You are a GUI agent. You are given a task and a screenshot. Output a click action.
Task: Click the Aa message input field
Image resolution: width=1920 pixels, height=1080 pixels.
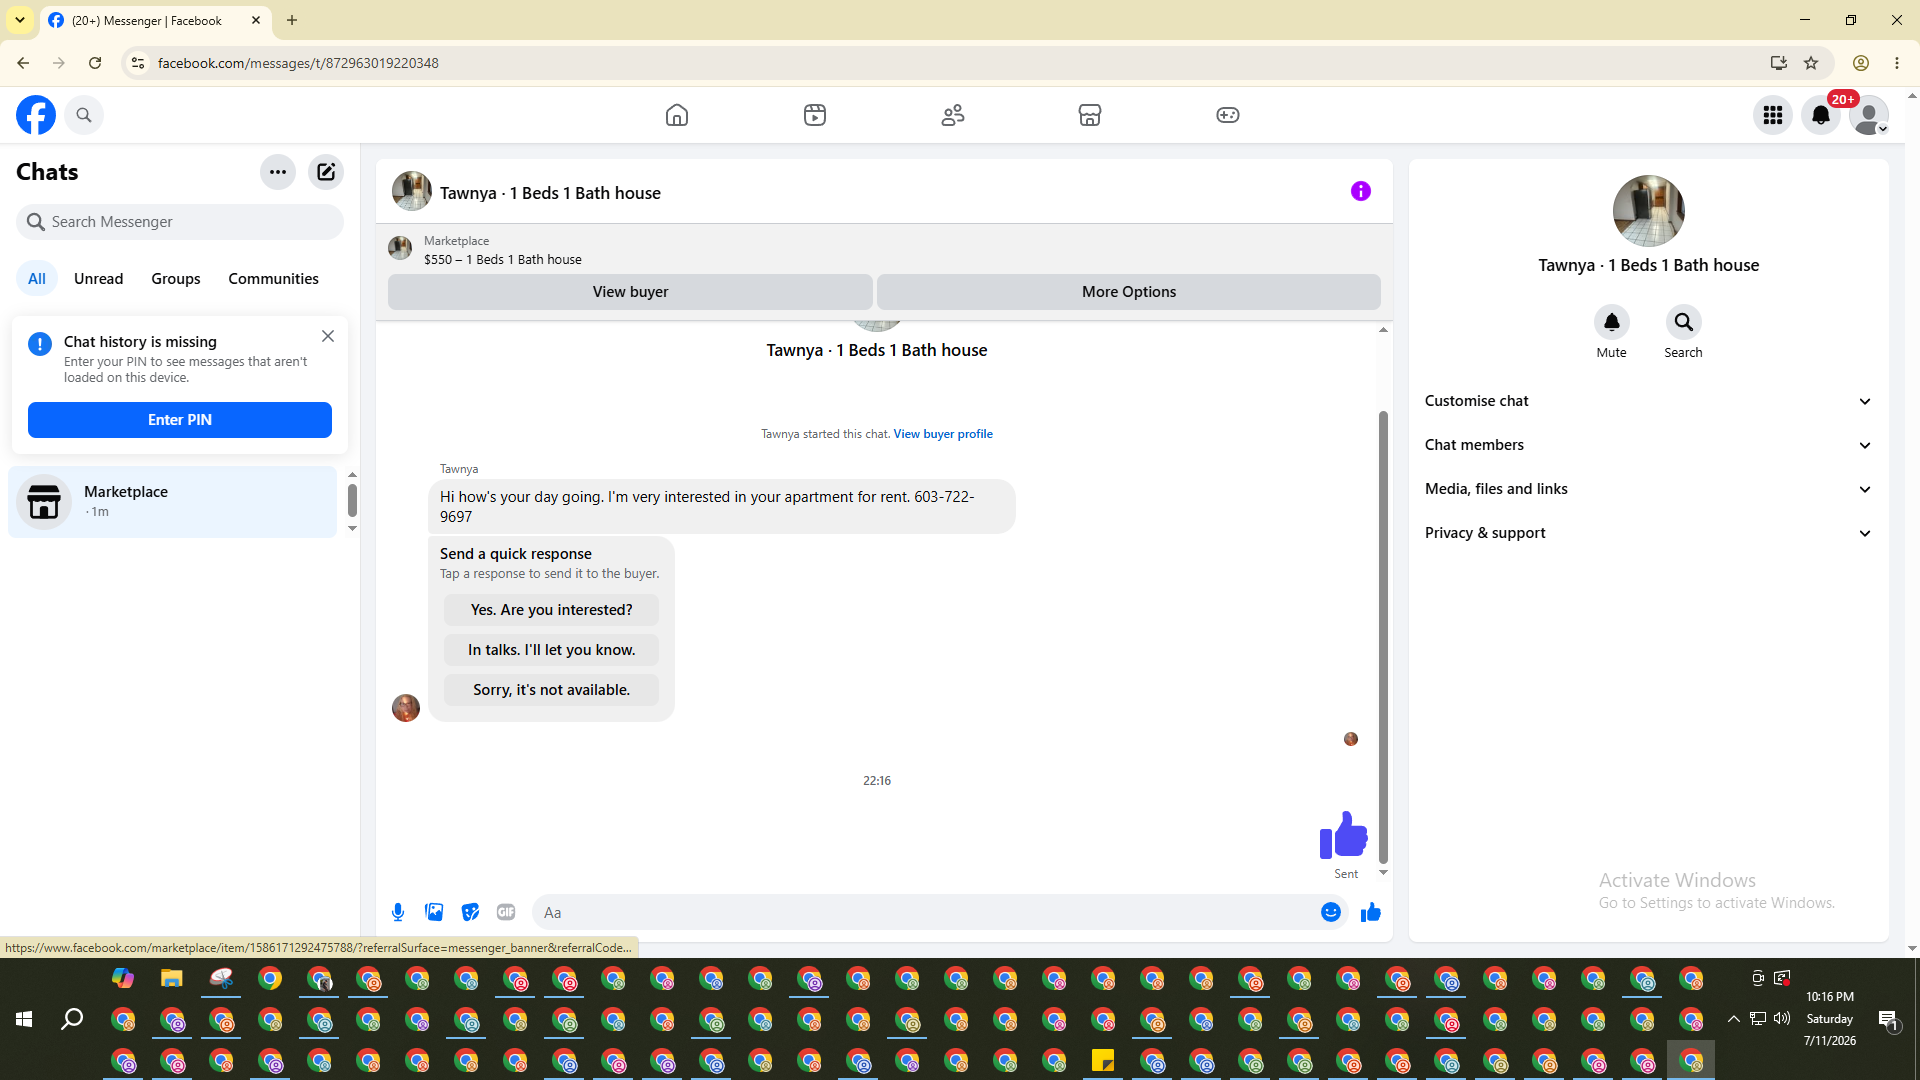click(925, 912)
